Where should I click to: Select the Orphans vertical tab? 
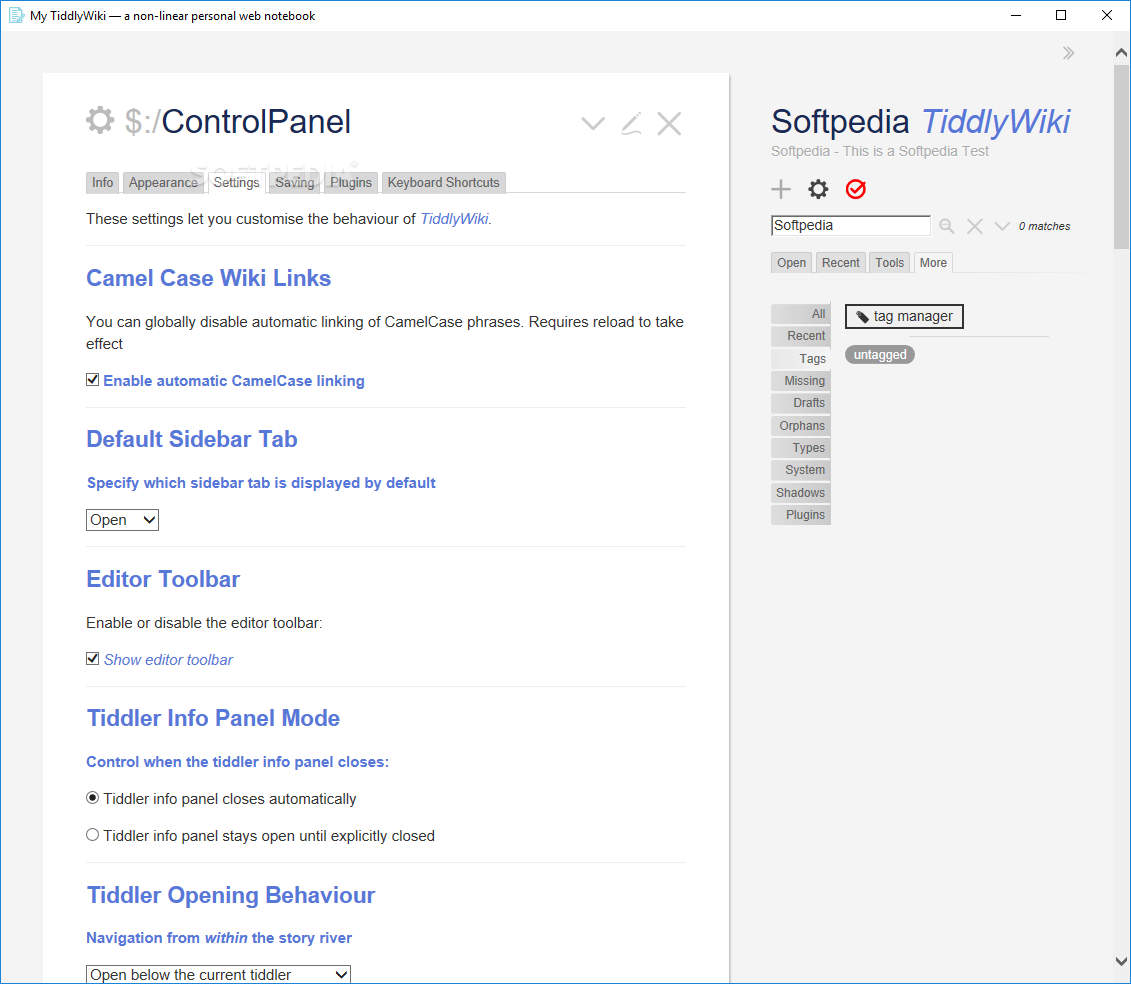801,426
